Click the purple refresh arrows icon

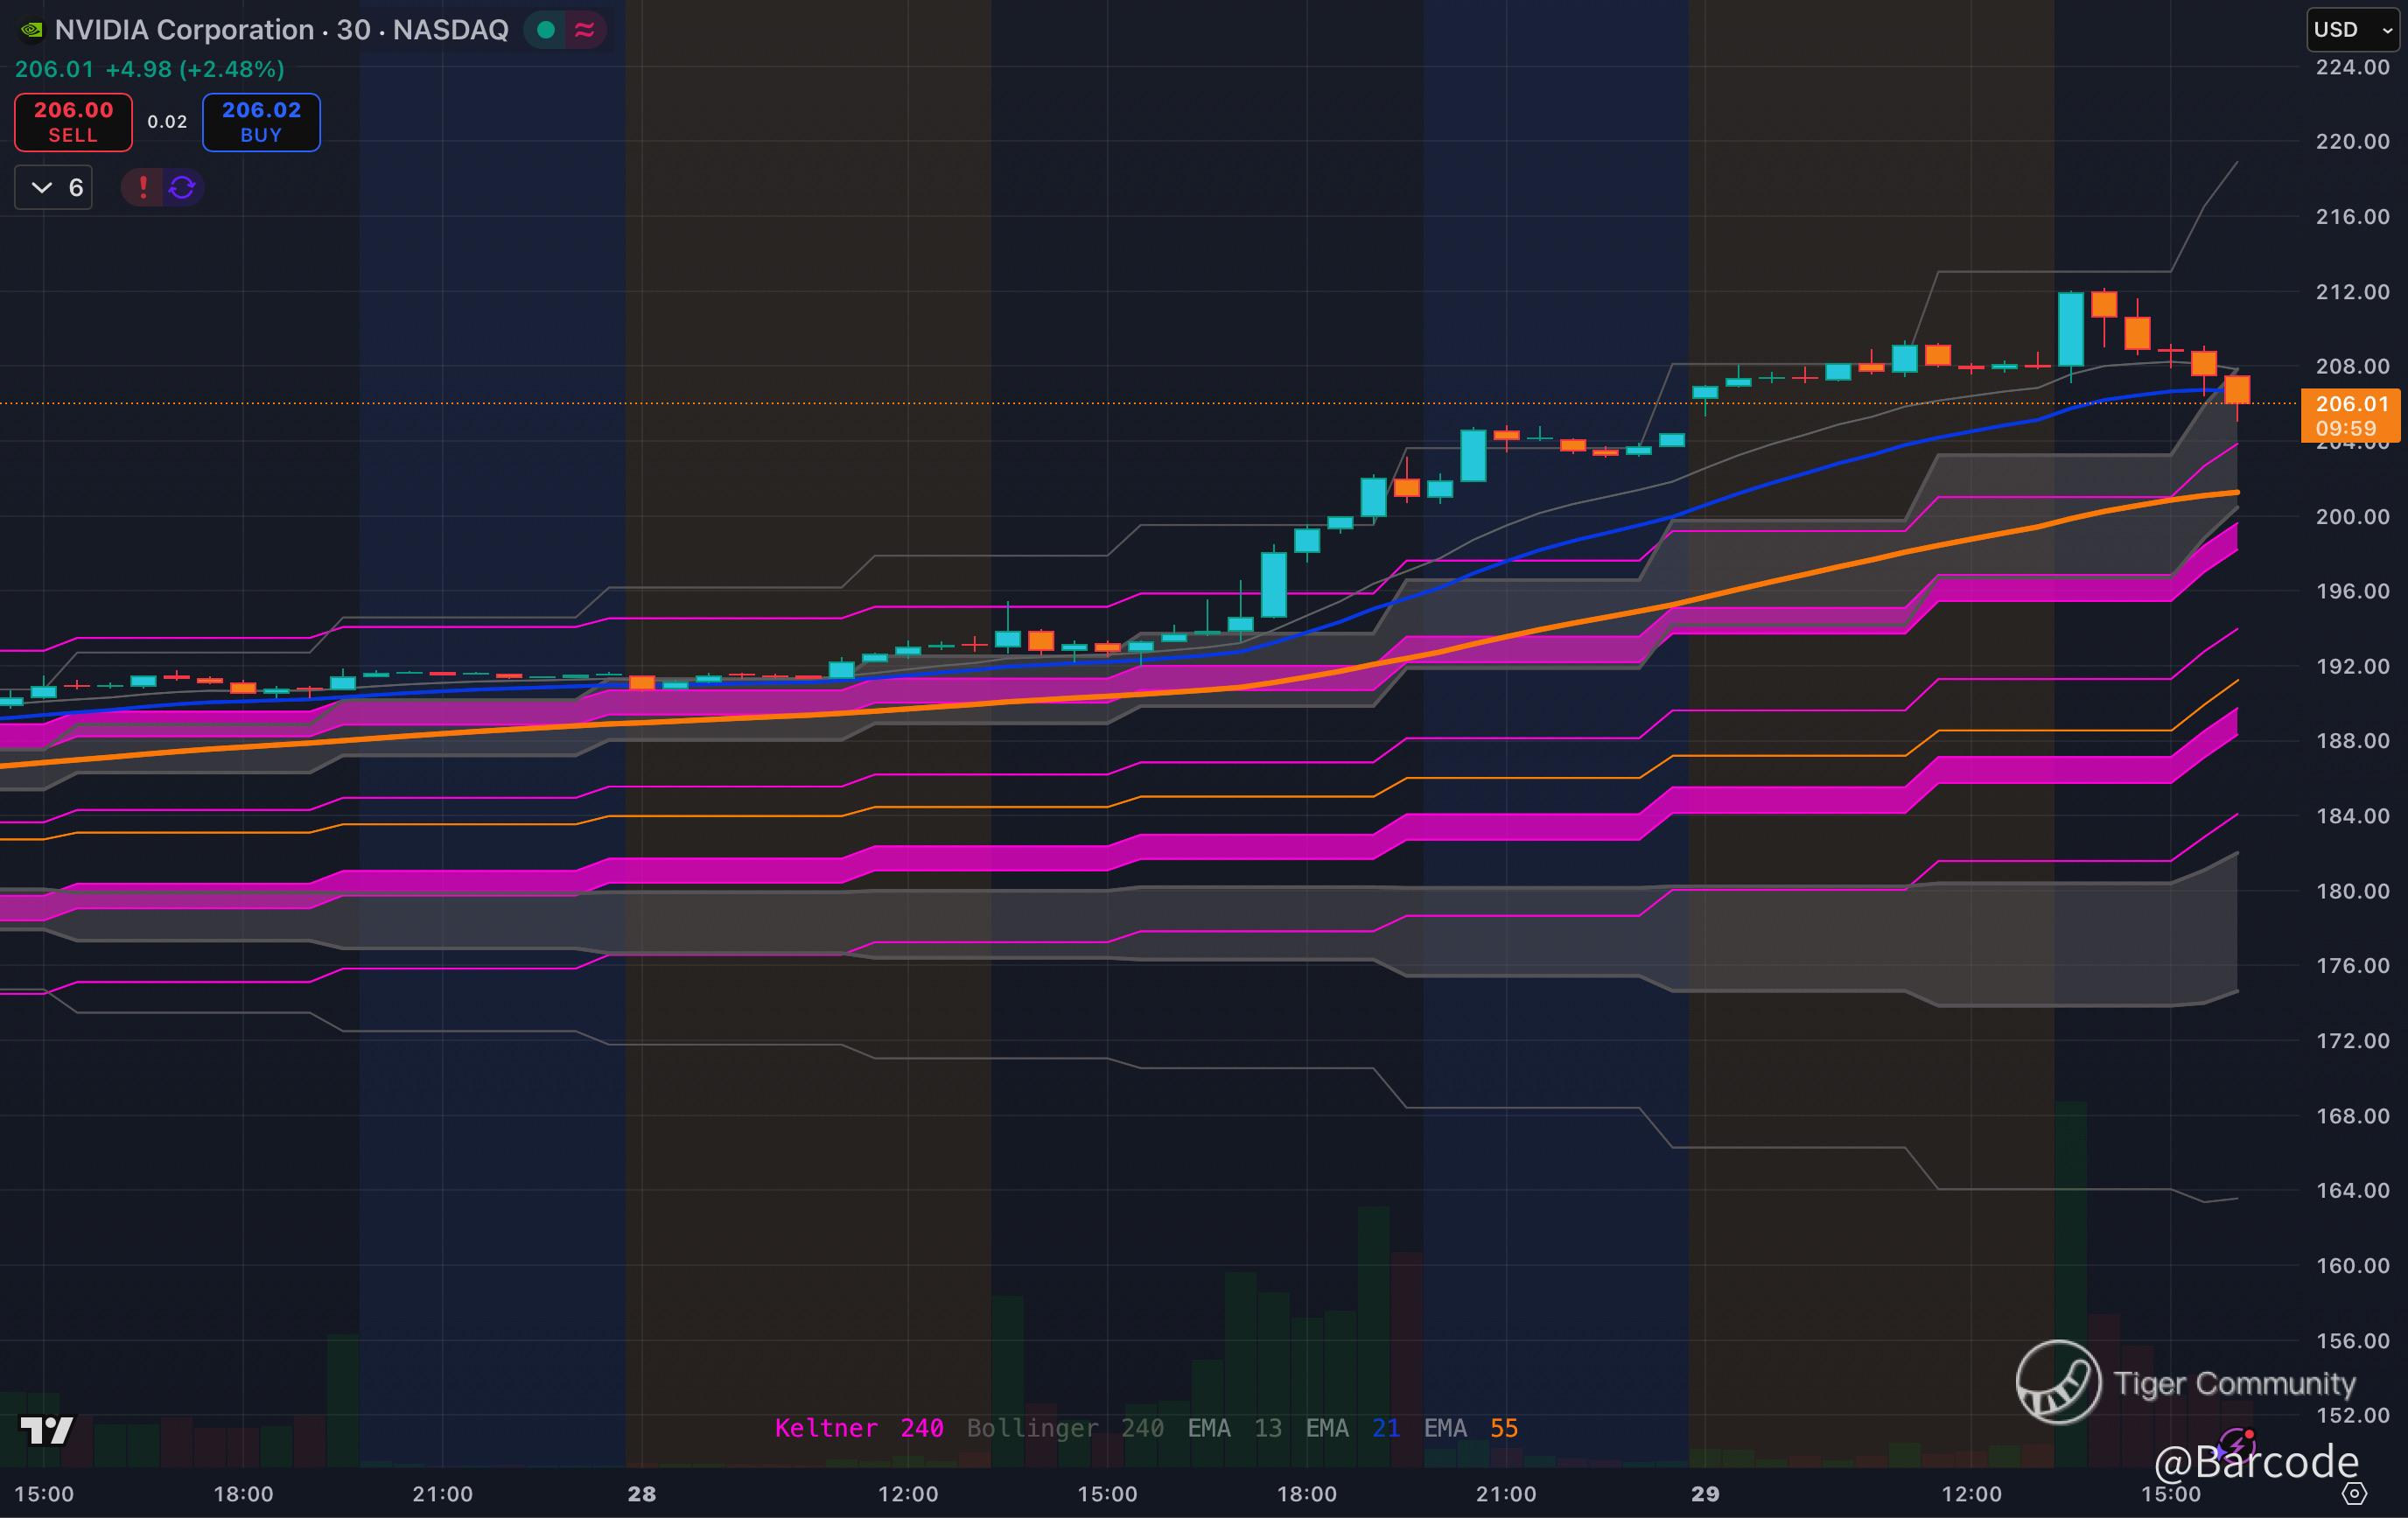pos(182,187)
